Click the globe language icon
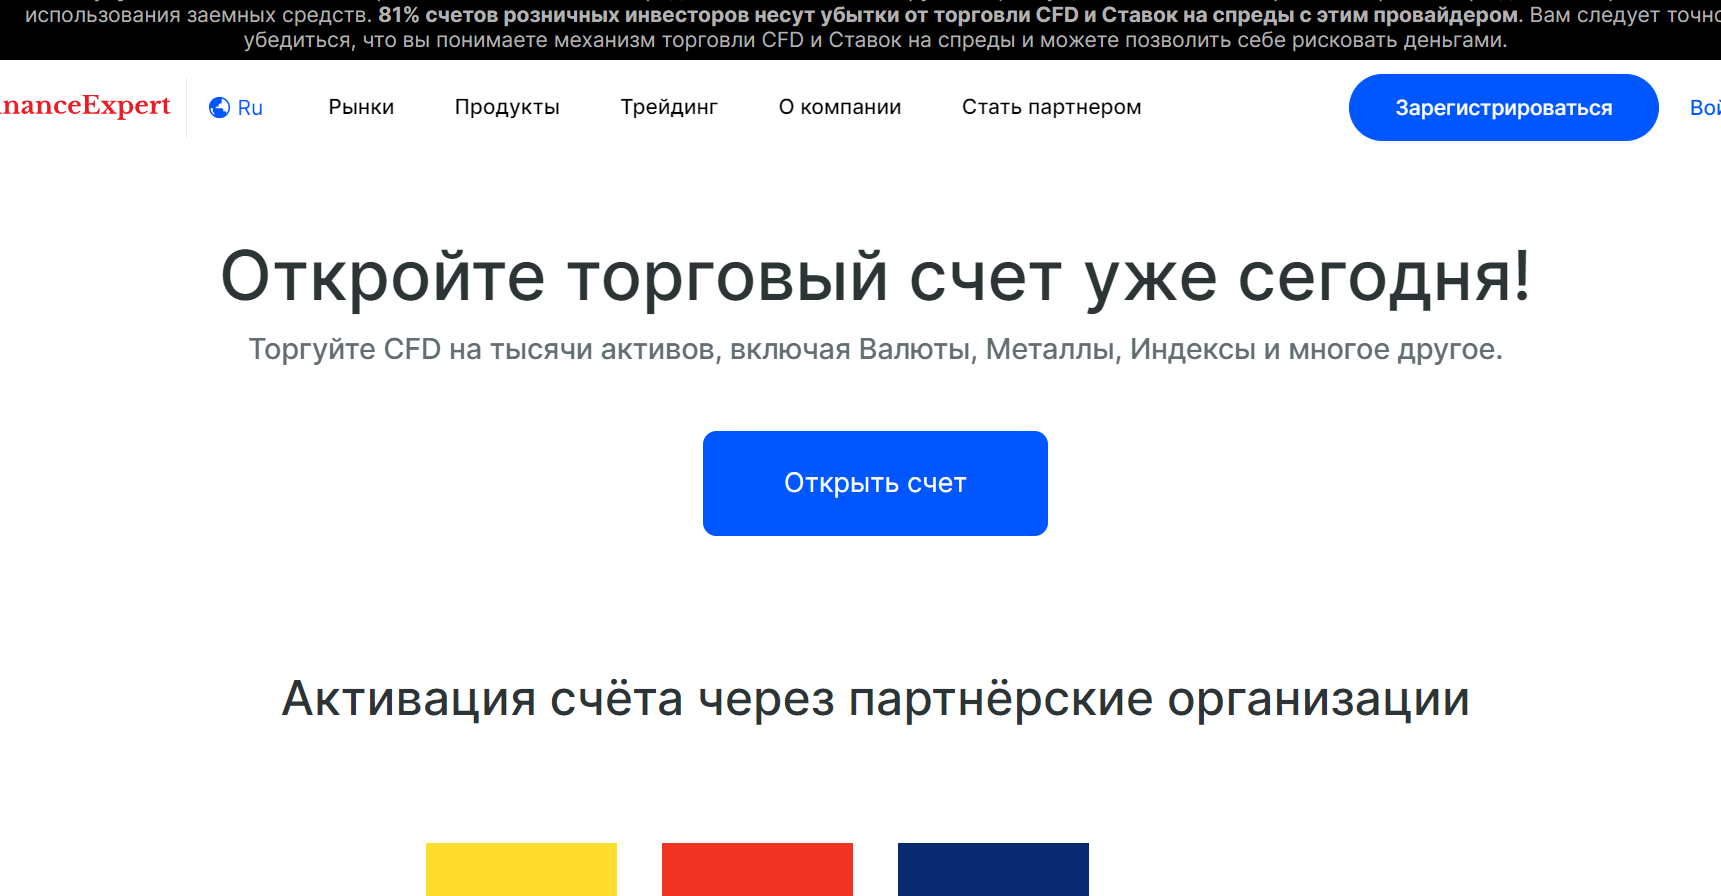The height and width of the screenshot is (896, 1721). [219, 108]
